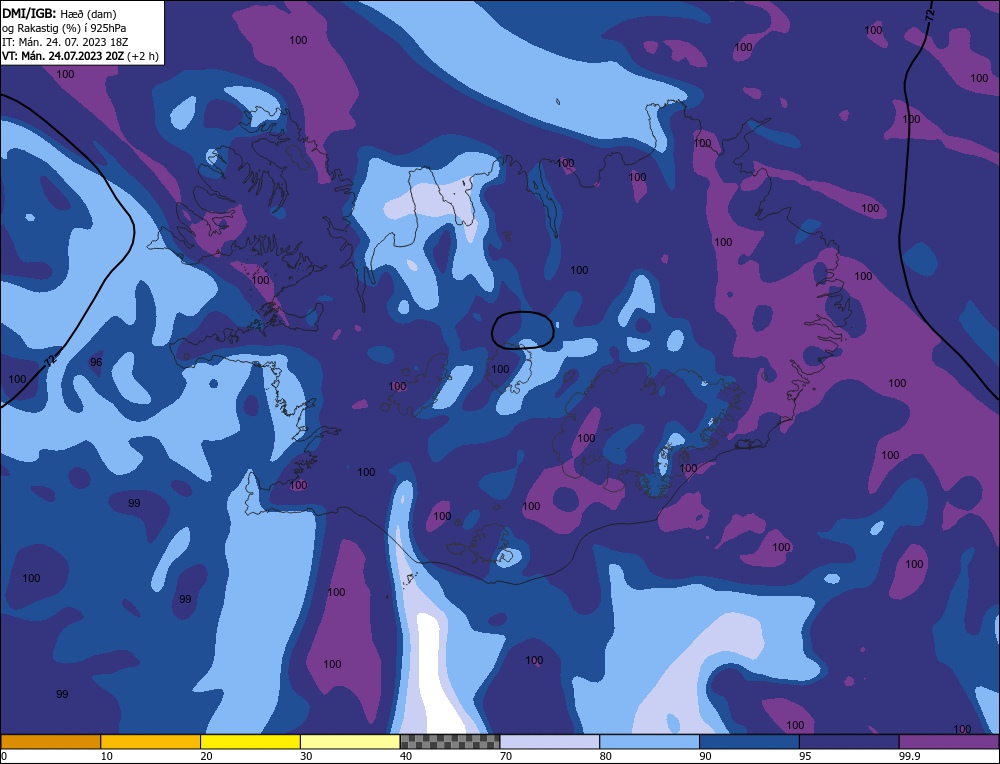Click the dark indigo 95–99.9 legend swatch
The image size is (1000, 764).
point(849,742)
